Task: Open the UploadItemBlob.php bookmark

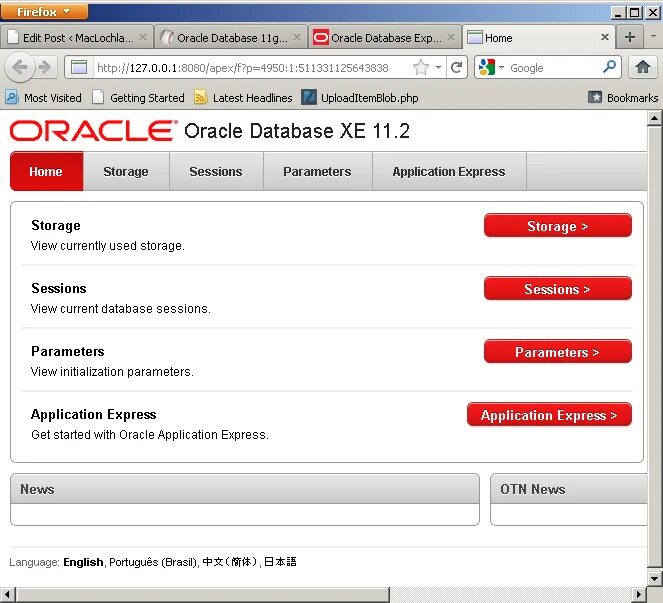Action: coord(360,98)
